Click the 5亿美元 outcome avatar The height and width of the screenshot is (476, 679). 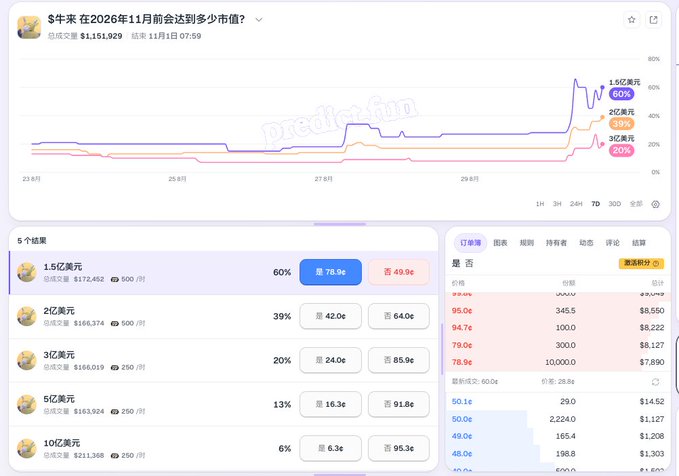26,405
